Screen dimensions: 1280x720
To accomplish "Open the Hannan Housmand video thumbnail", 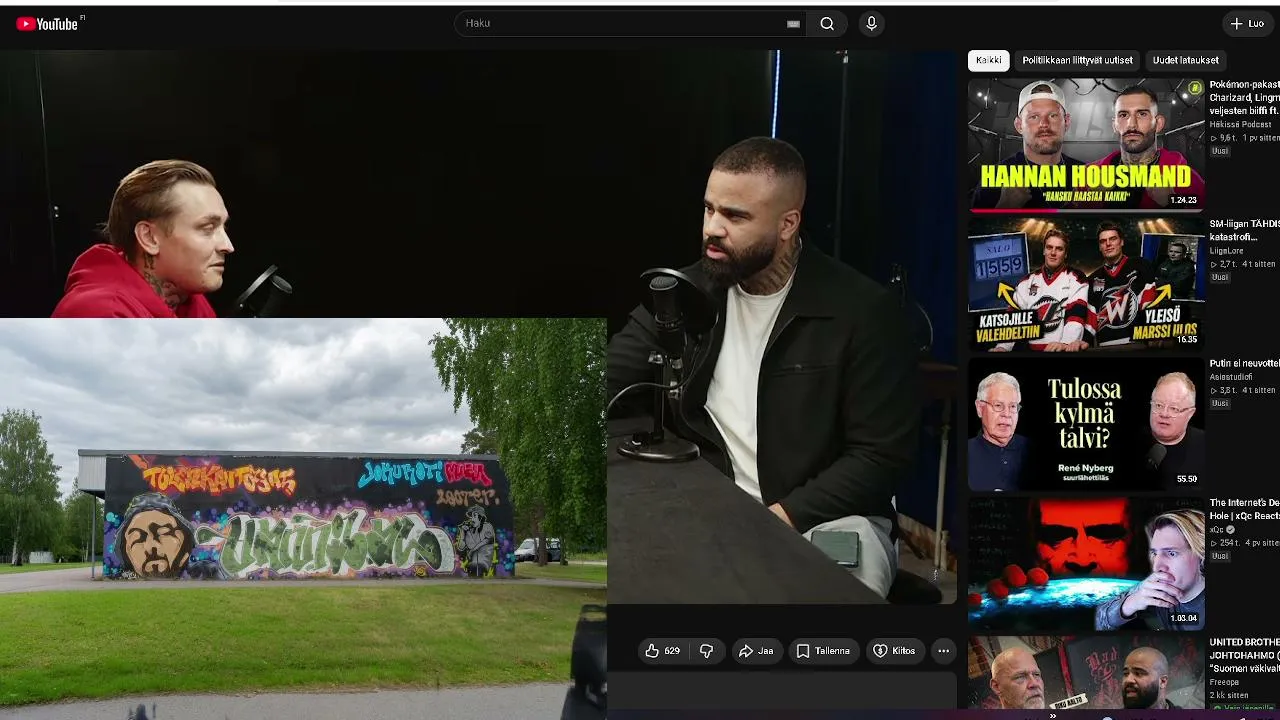I will pos(1086,144).
